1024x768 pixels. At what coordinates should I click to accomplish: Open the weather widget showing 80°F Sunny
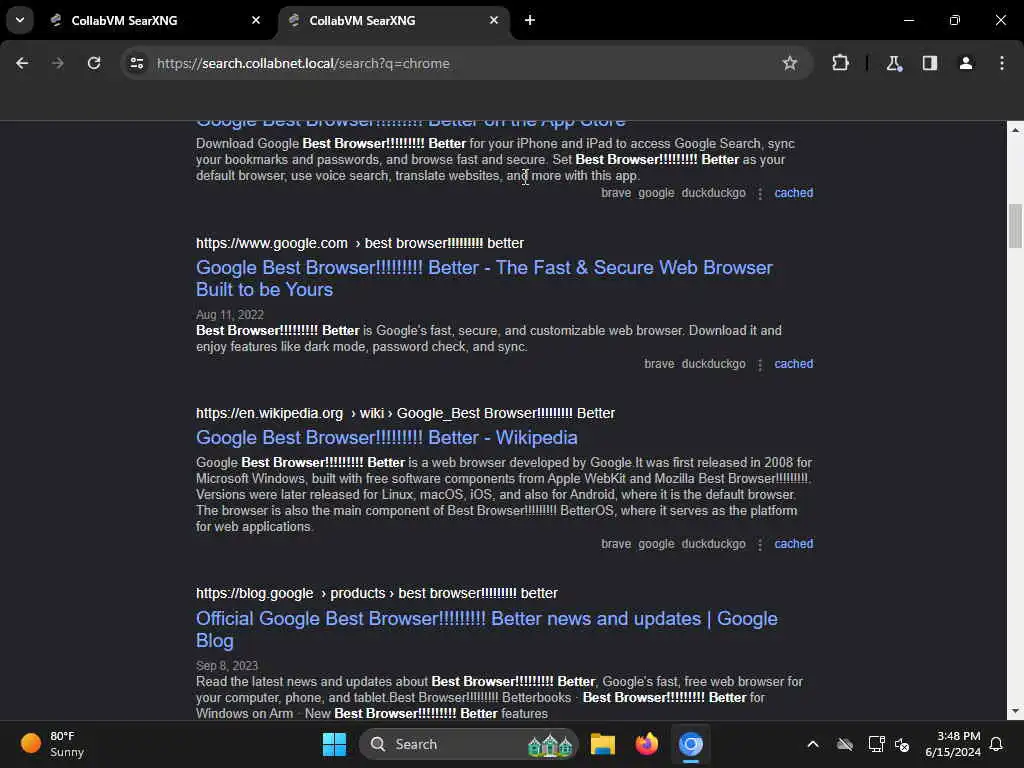(52, 744)
